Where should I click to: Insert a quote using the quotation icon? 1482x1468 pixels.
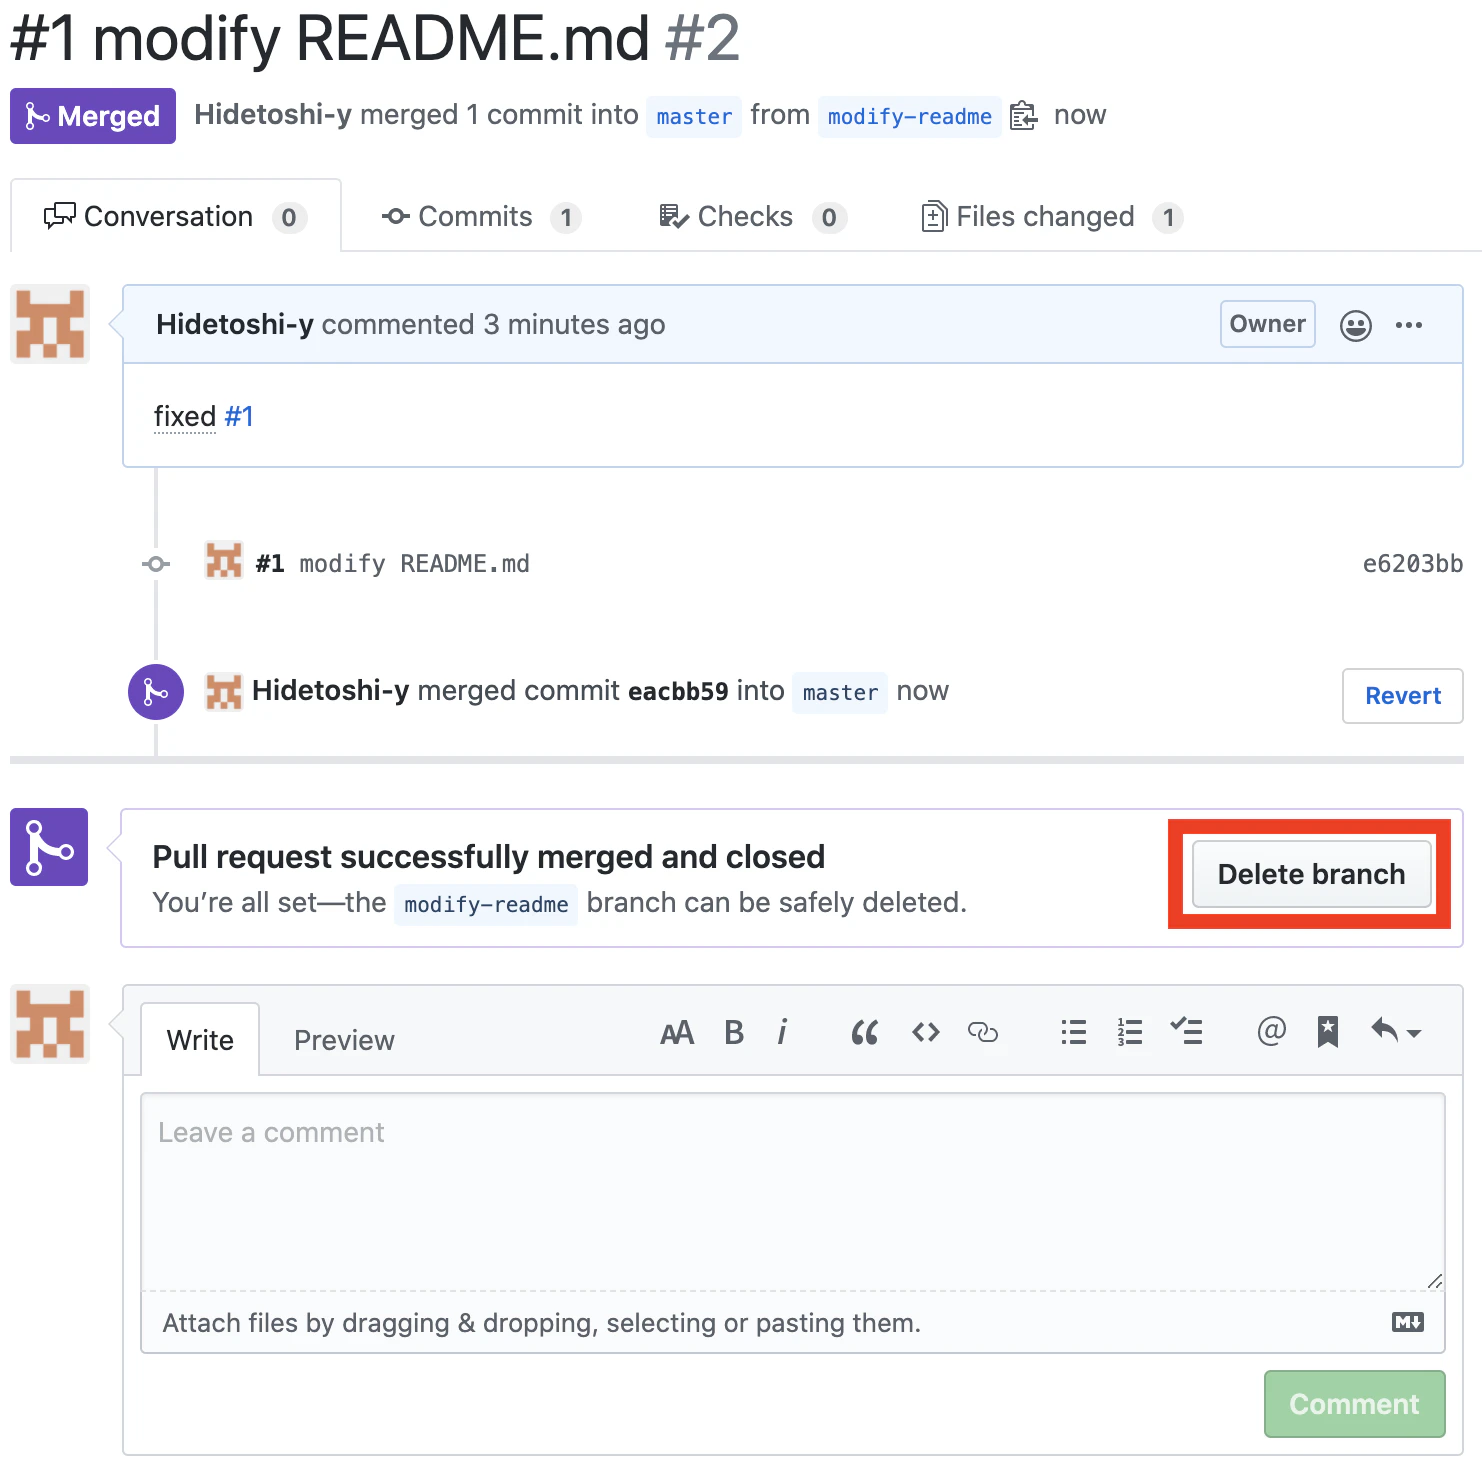click(865, 1033)
